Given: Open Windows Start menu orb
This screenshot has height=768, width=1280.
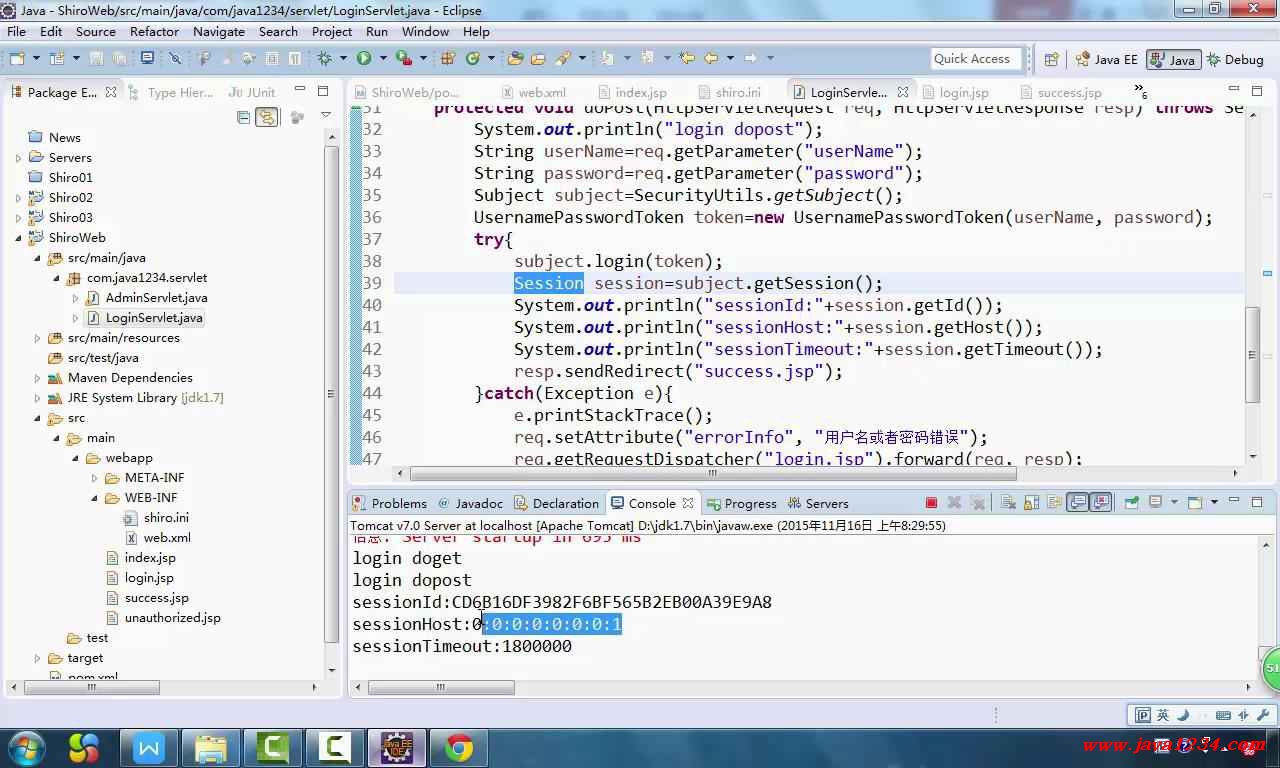Looking at the screenshot, I should [25, 747].
